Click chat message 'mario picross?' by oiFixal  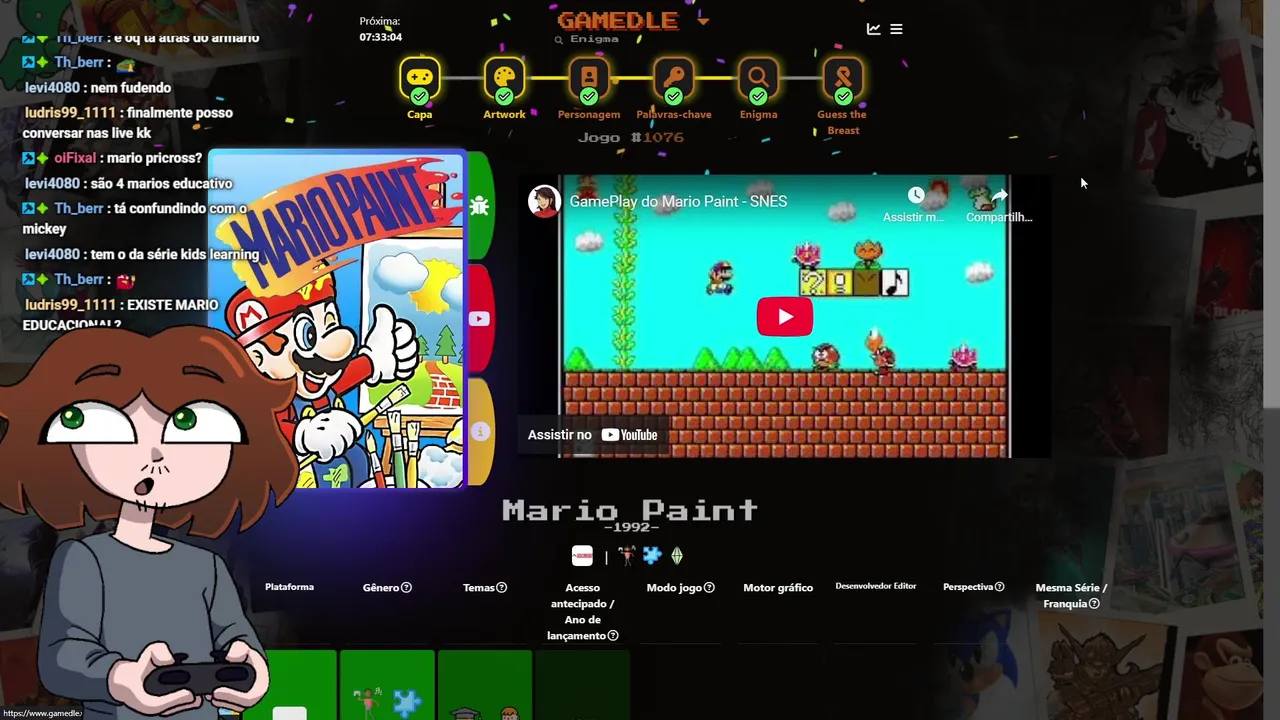[154, 158]
